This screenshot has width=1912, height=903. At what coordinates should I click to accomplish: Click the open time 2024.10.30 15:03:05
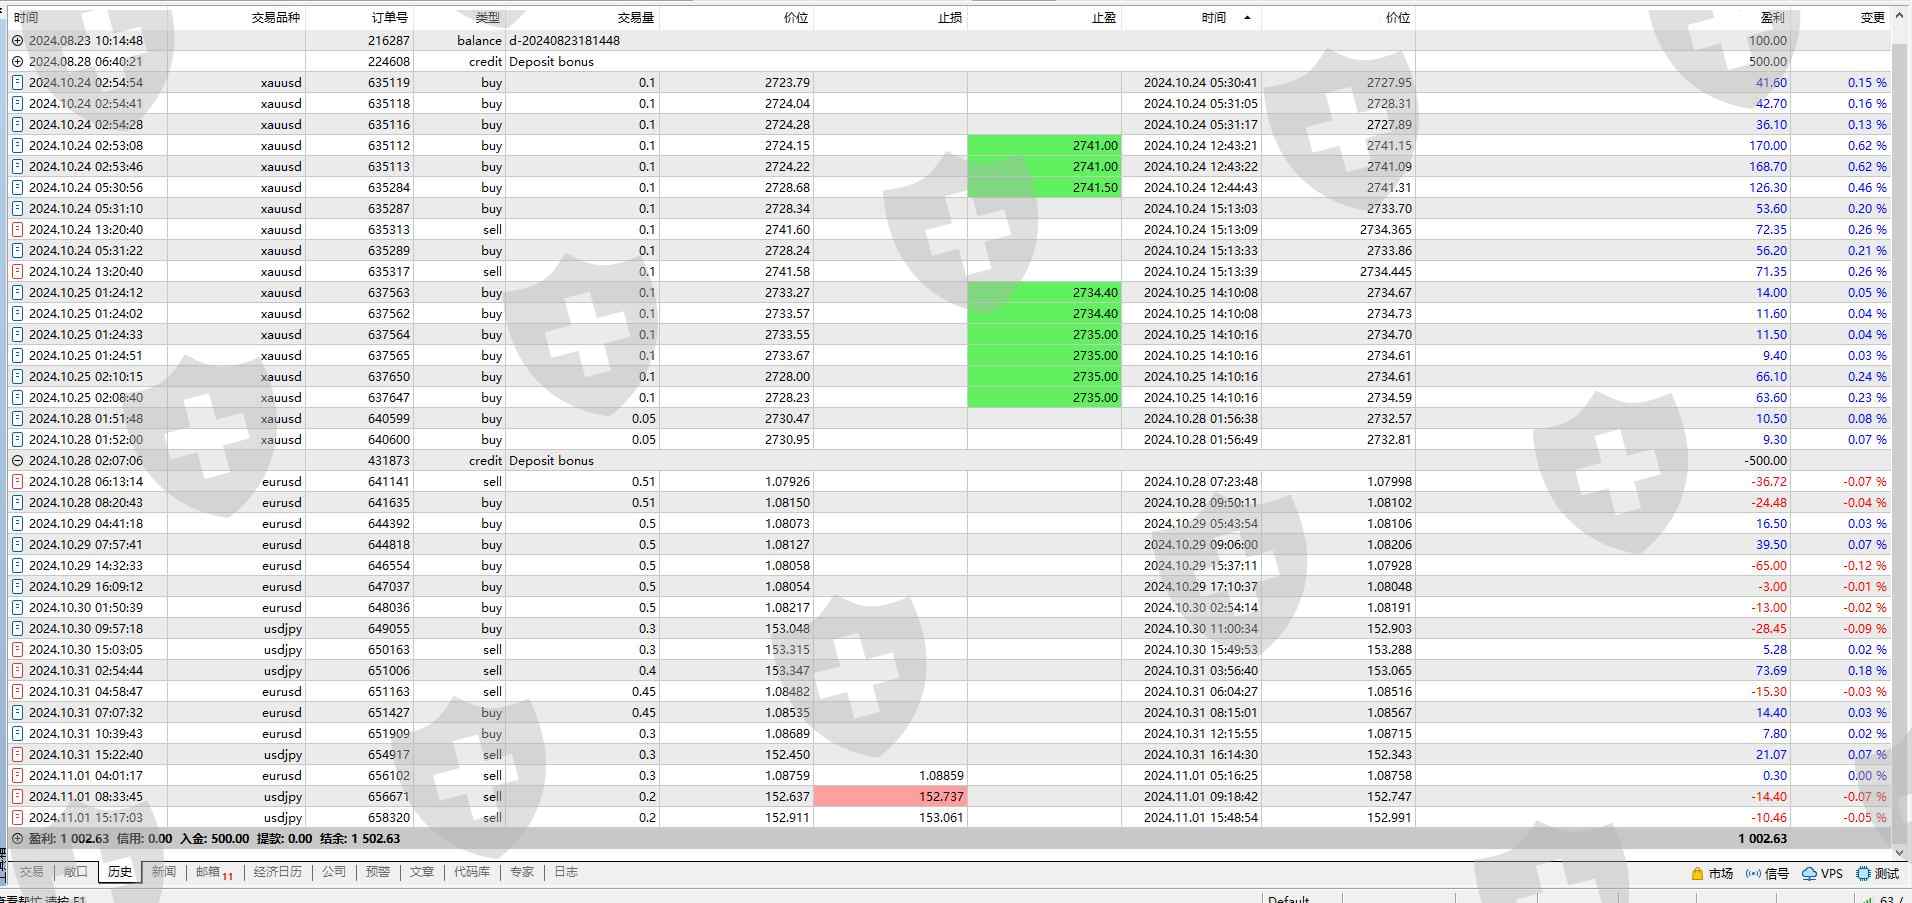pos(86,650)
